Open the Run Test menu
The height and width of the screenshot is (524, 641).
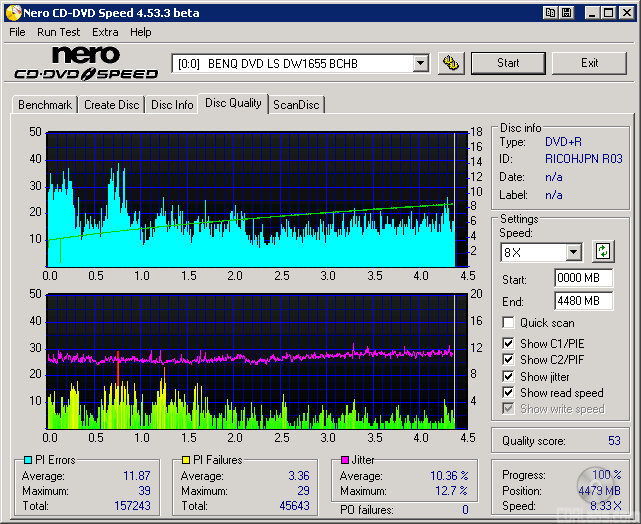(x=59, y=32)
